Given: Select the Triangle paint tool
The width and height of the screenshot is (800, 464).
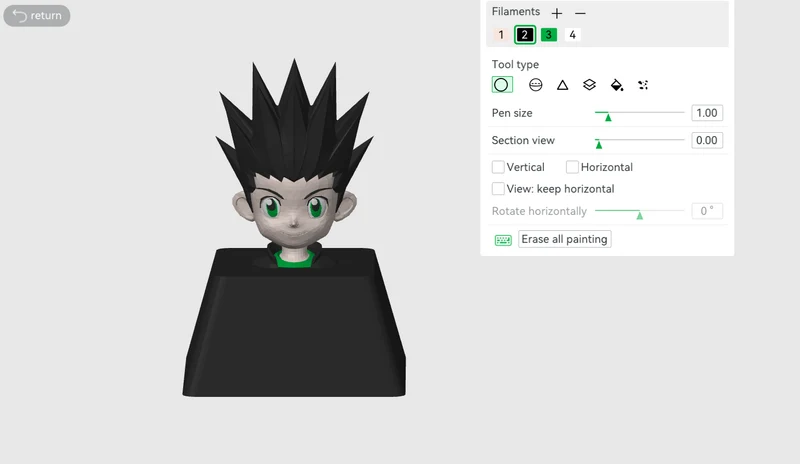Looking at the screenshot, I should [x=562, y=85].
